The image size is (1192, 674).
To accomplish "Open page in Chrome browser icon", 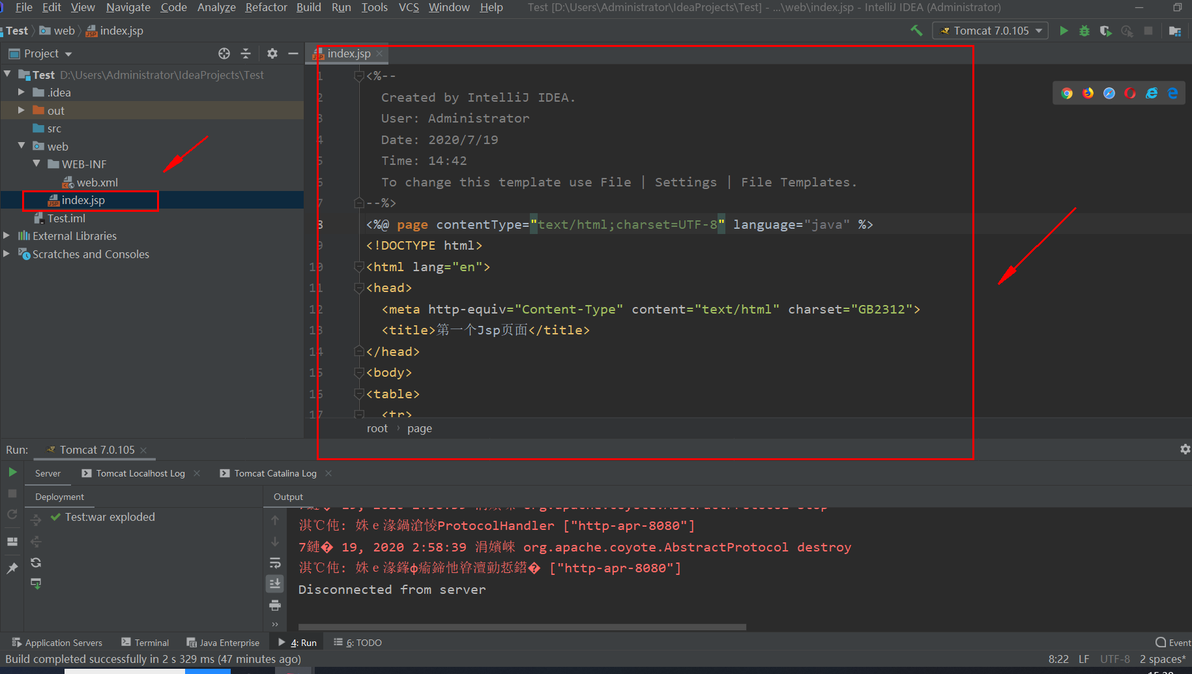I will [x=1067, y=93].
